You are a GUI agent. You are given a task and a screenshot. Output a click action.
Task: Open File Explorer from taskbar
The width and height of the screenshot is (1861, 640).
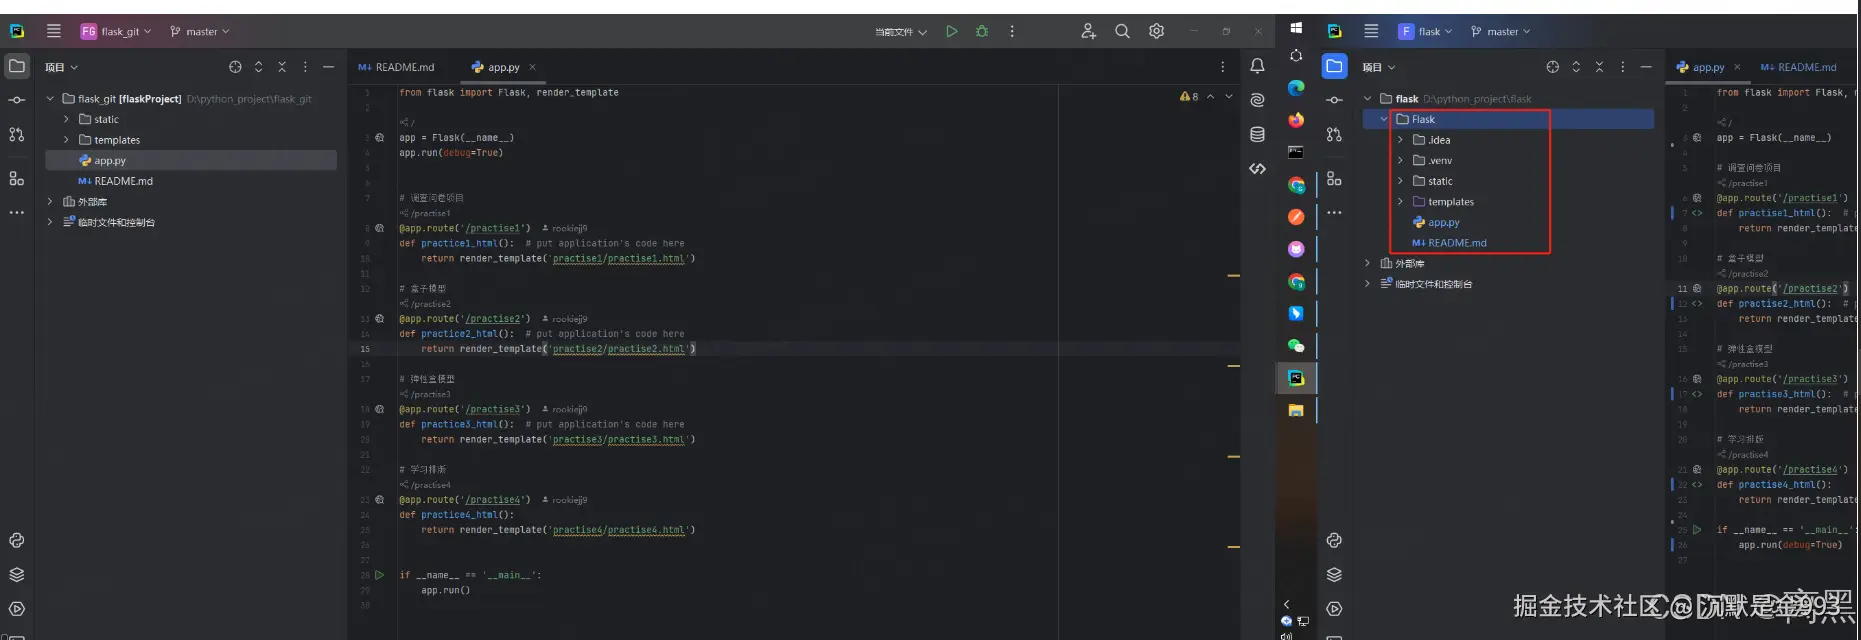(x=1296, y=410)
